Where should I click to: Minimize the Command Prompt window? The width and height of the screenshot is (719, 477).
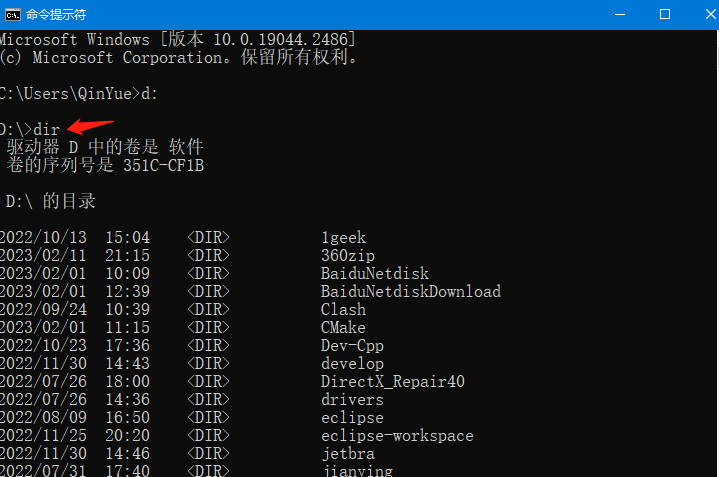[619, 14]
